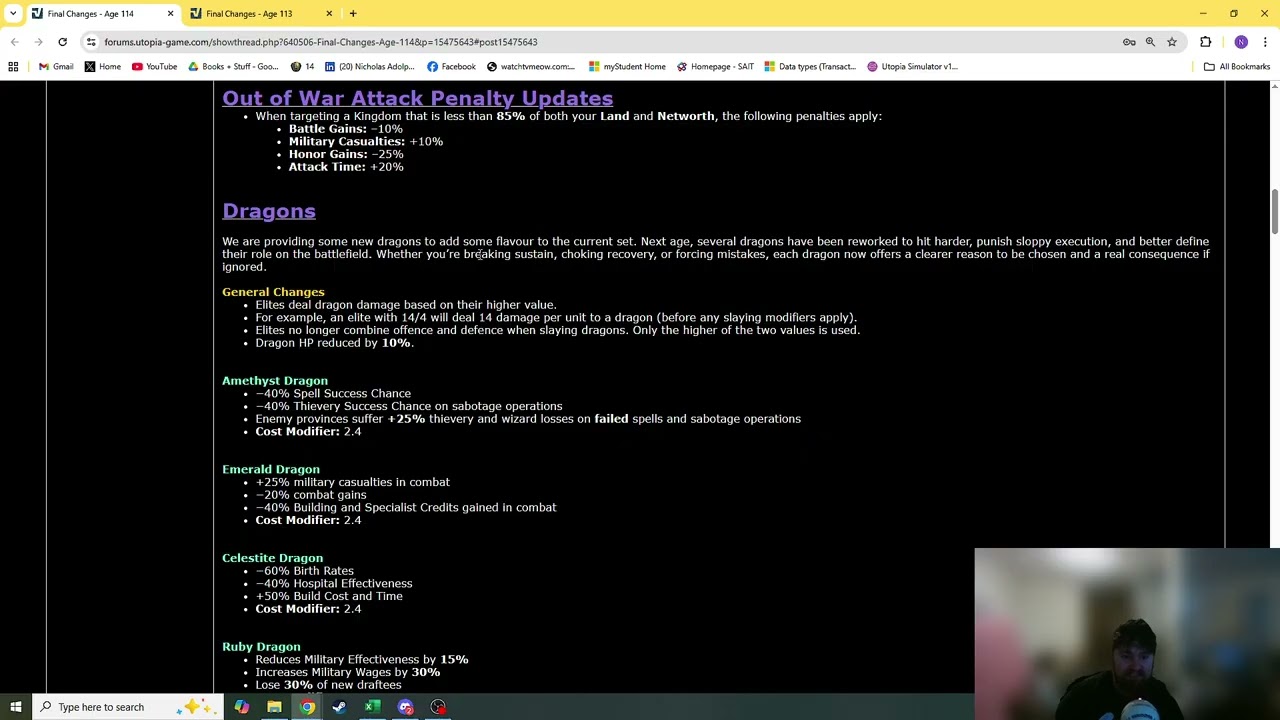Open Excel from taskbar

[x=372, y=707]
